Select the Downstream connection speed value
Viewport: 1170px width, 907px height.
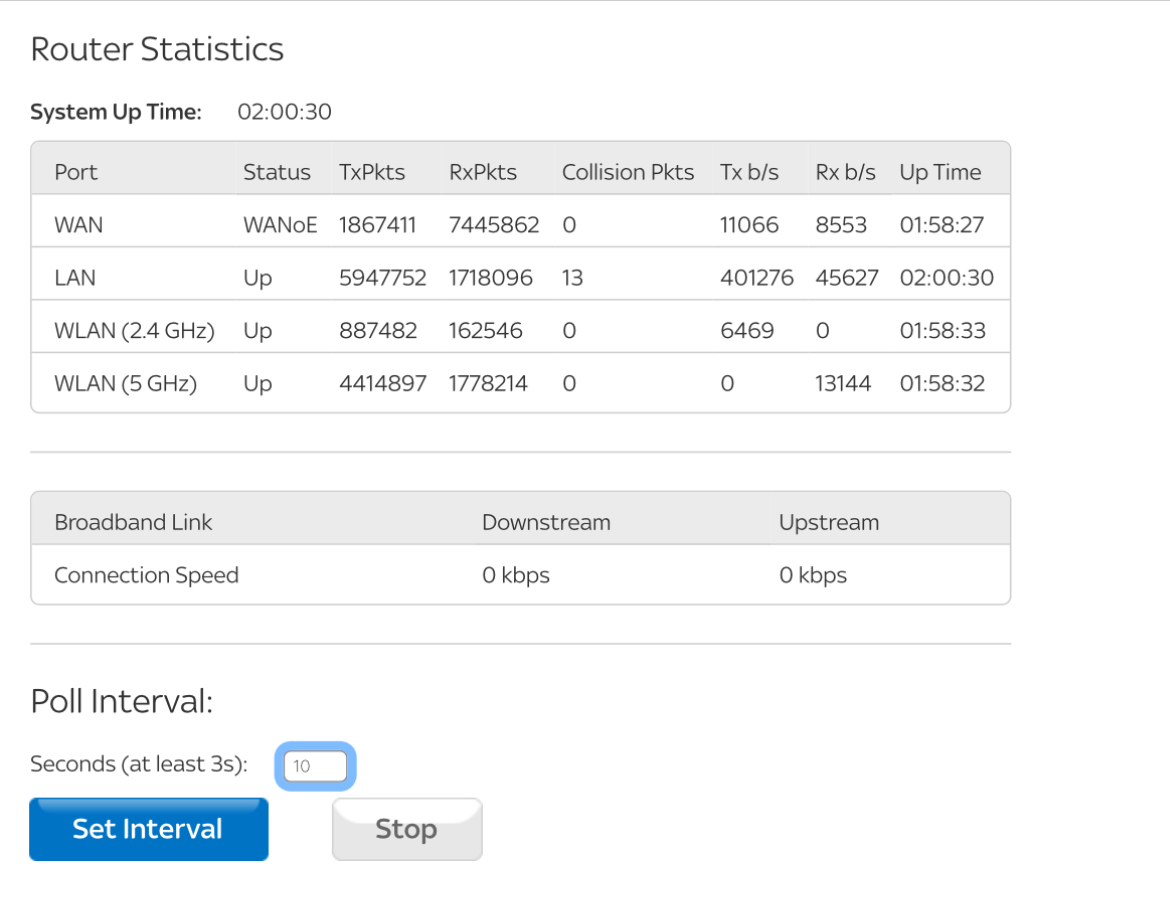tap(515, 576)
